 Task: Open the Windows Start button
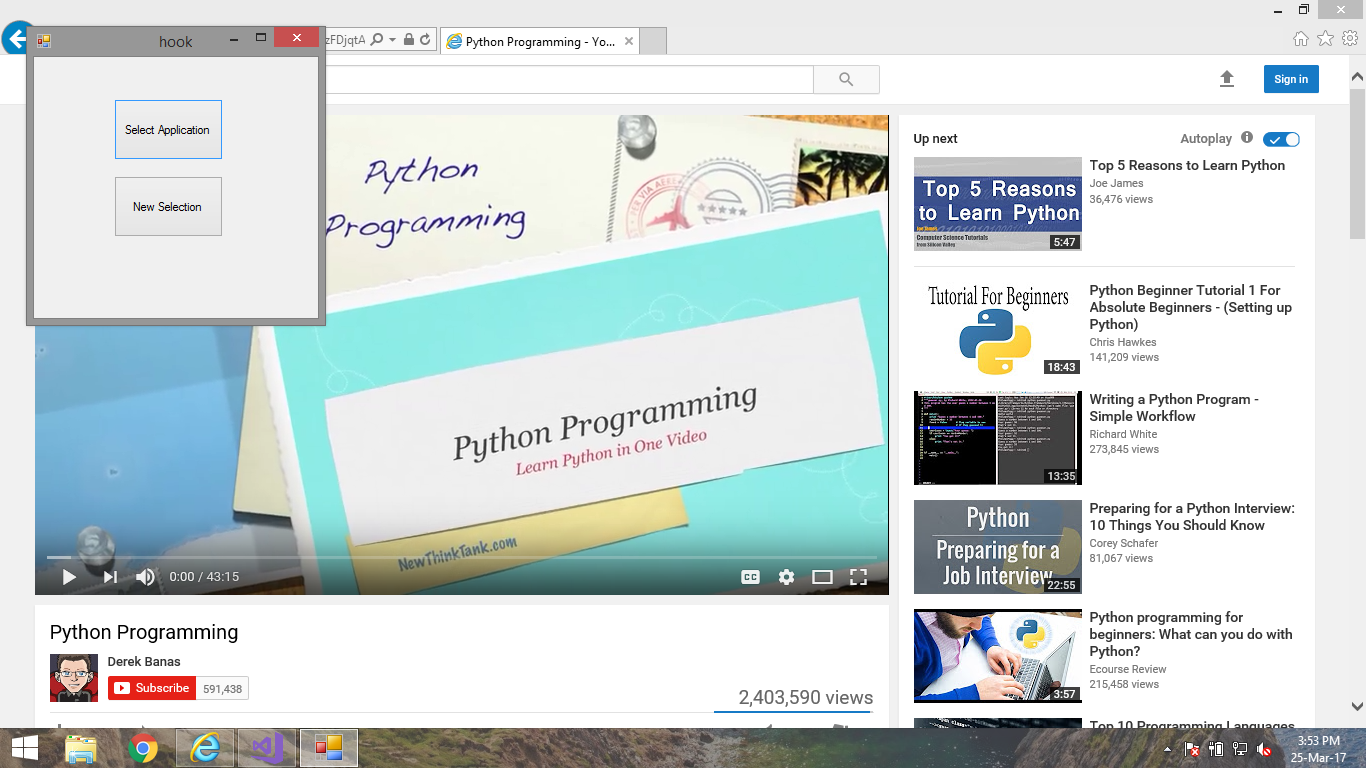24,748
